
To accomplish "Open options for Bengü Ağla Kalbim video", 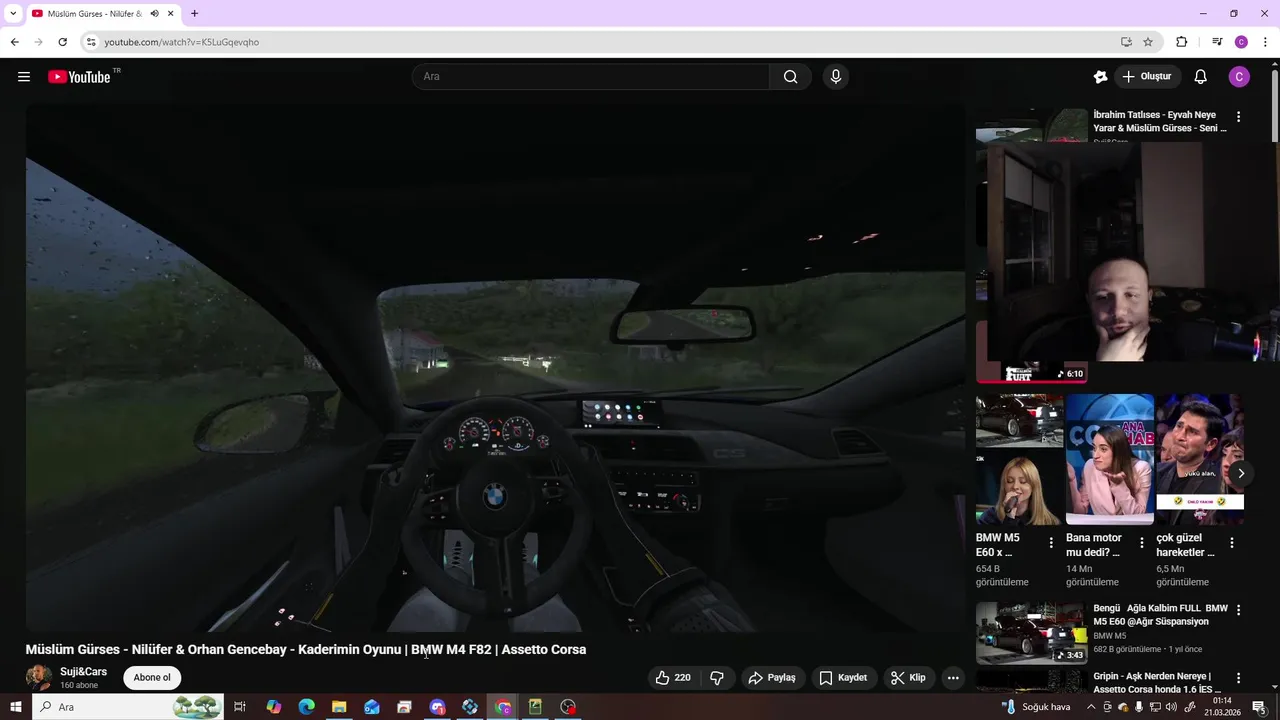I will click(x=1238, y=610).
